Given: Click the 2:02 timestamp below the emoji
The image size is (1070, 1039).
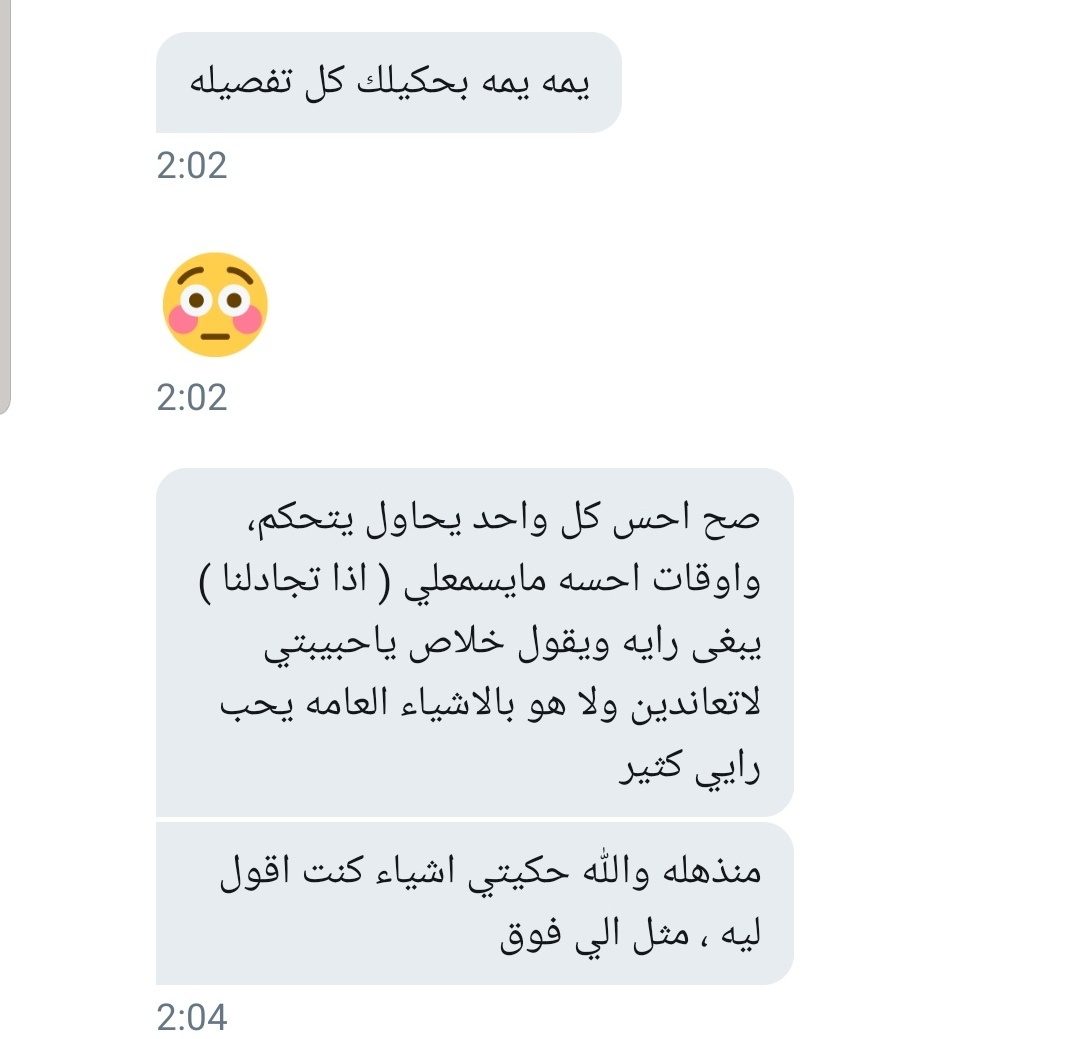Looking at the screenshot, I should 192,398.
